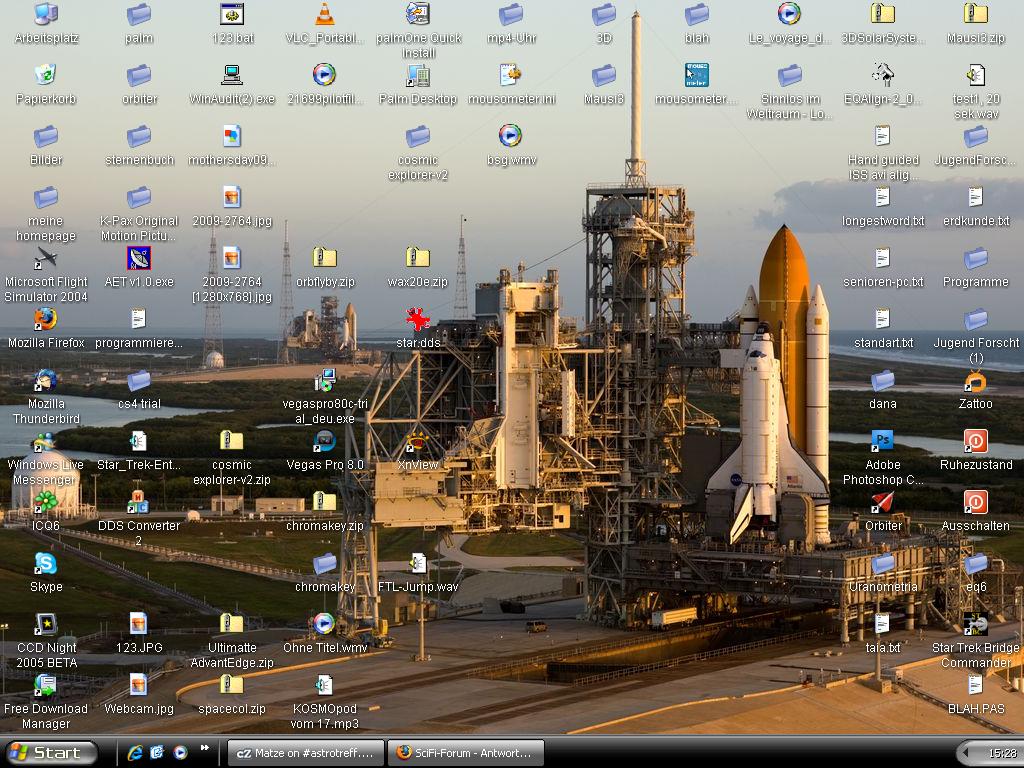Select the Adobe Photoshop shortcut icon

click(882, 441)
